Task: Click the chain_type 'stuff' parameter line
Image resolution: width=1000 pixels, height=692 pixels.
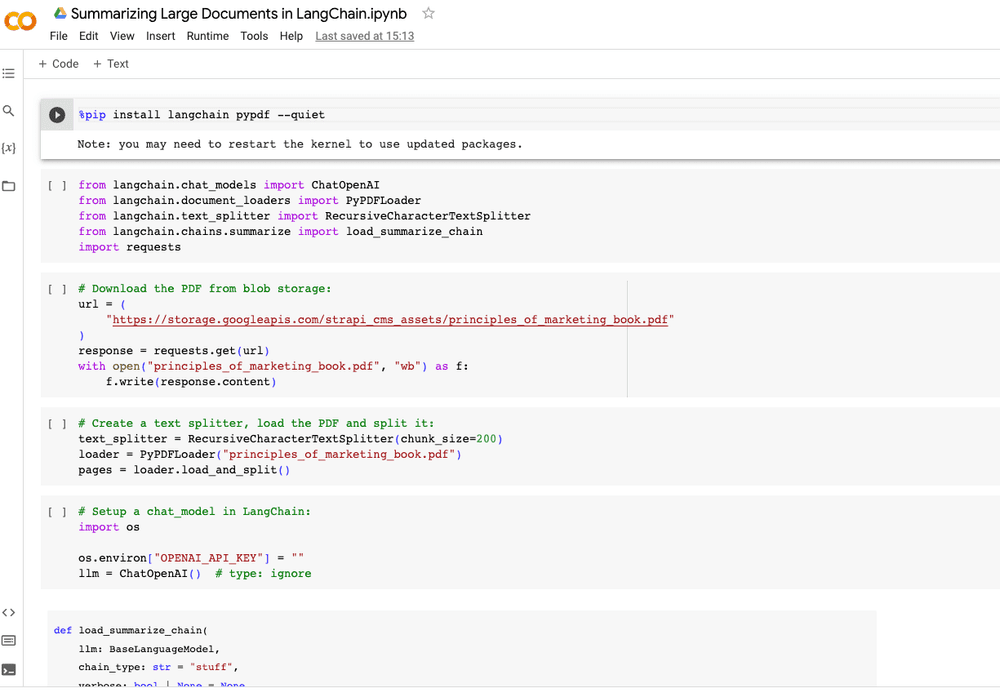Action: [158, 667]
